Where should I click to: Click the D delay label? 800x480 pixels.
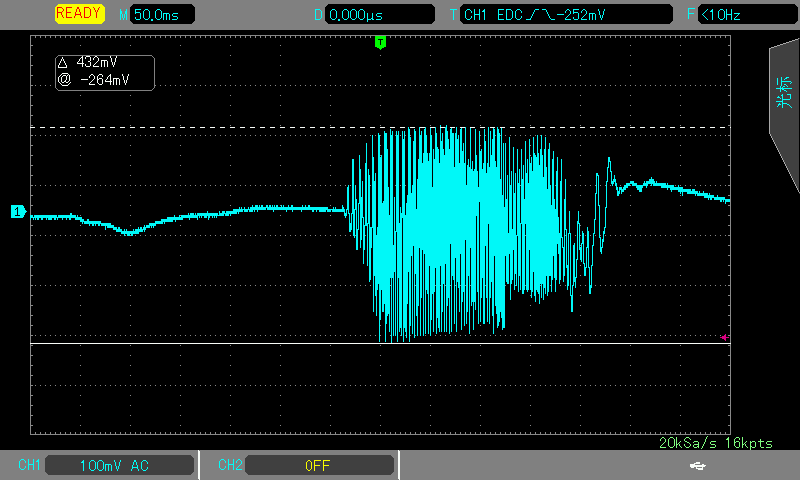click(318, 15)
